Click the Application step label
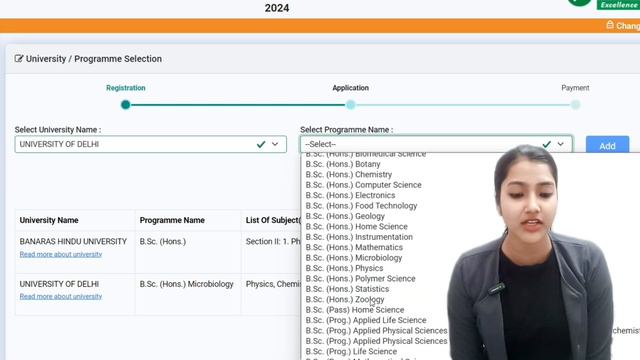 [350, 88]
